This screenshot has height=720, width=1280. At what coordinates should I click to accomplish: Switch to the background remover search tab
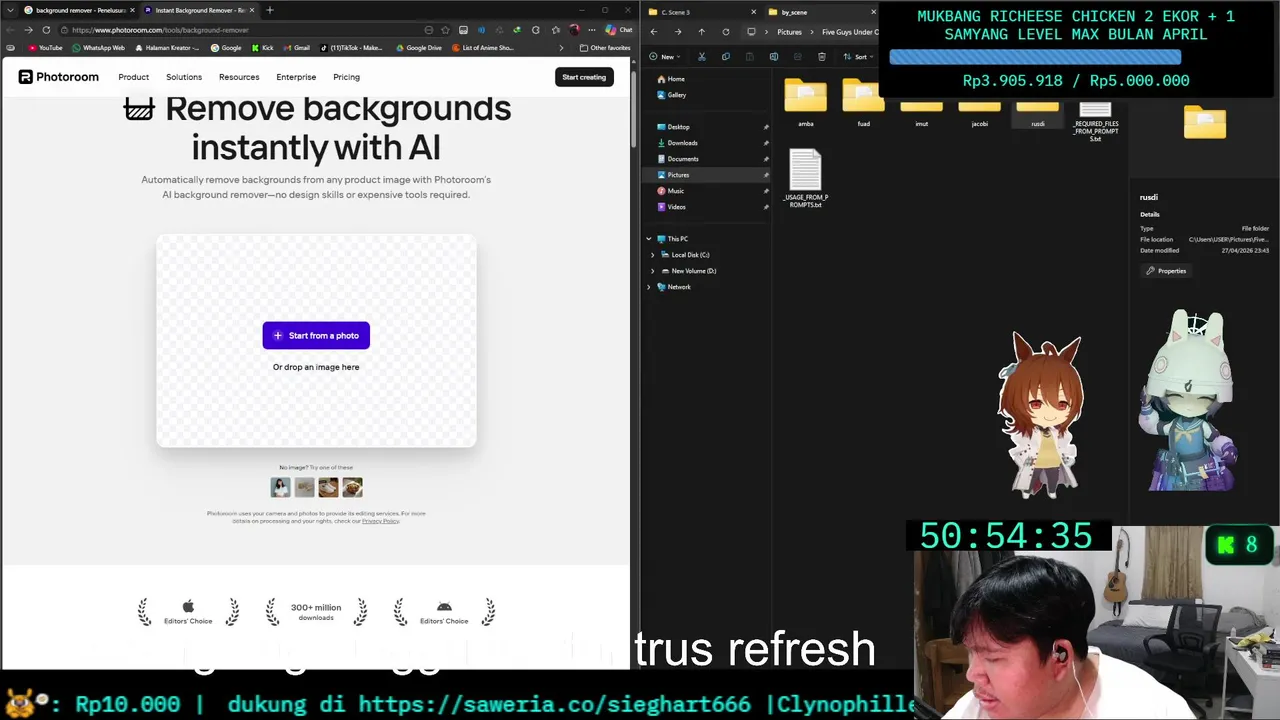77,10
